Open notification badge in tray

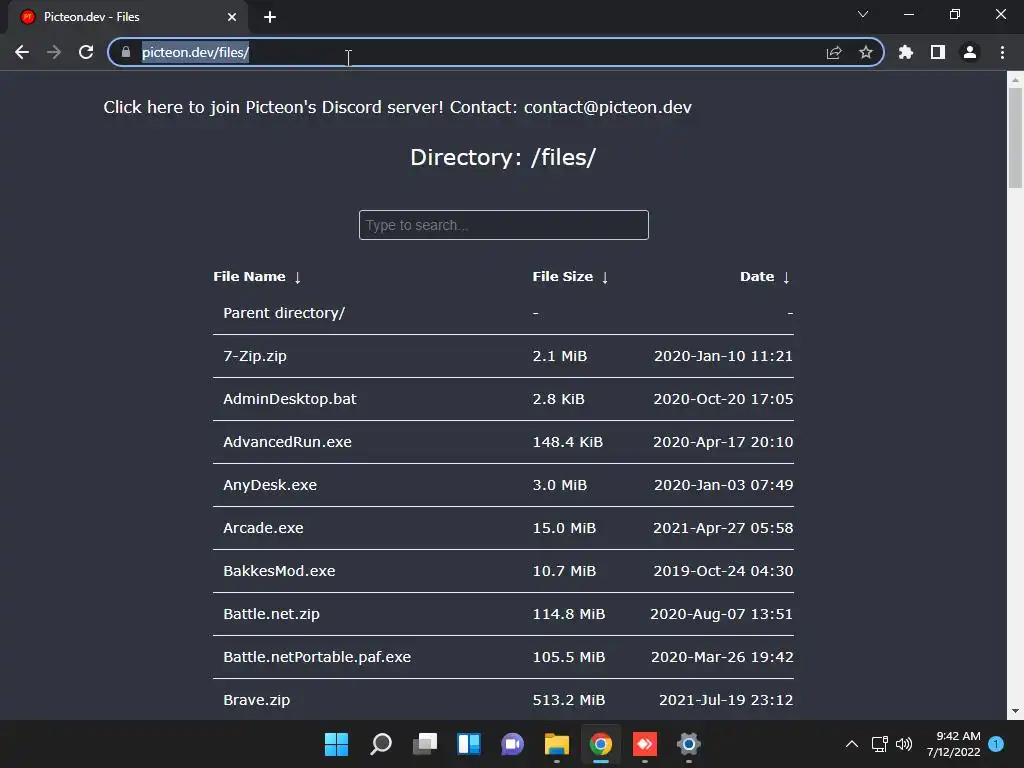click(996, 744)
